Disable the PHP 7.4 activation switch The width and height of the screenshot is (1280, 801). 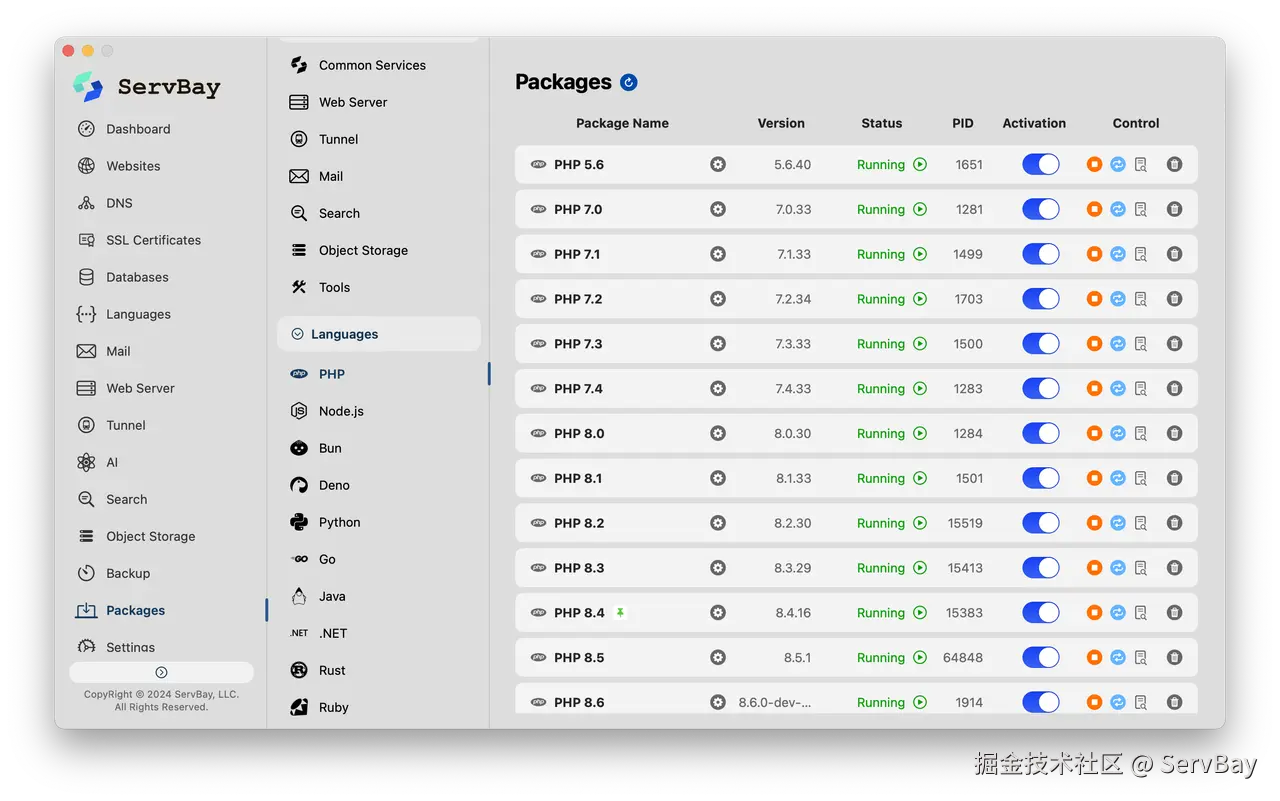tap(1040, 389)
